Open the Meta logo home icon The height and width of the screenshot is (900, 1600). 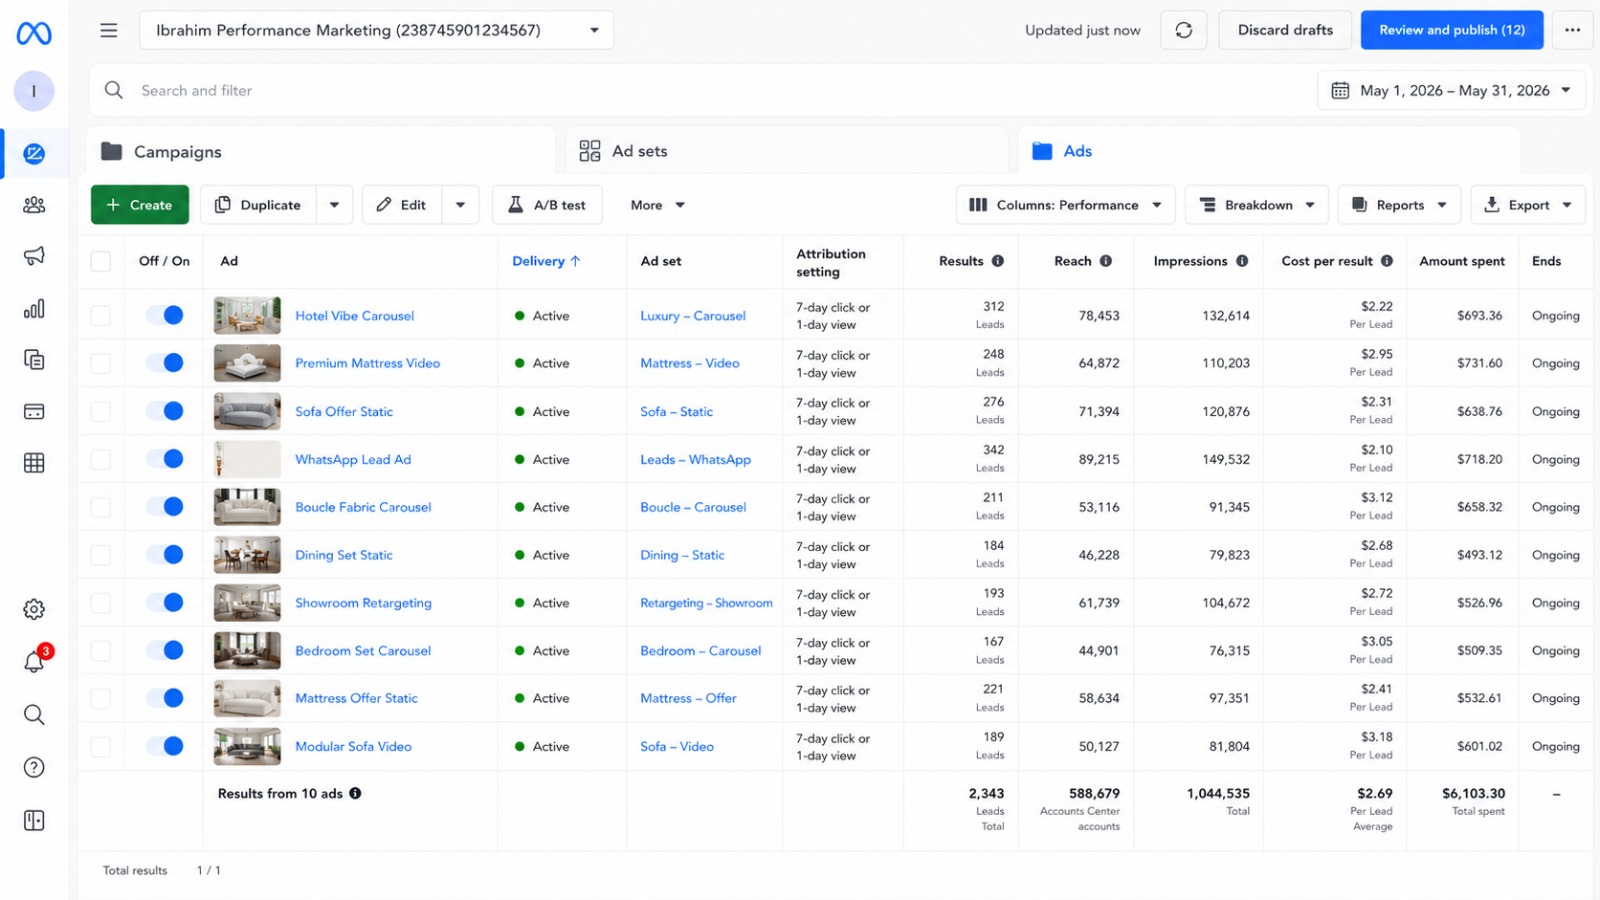point(34,33)
